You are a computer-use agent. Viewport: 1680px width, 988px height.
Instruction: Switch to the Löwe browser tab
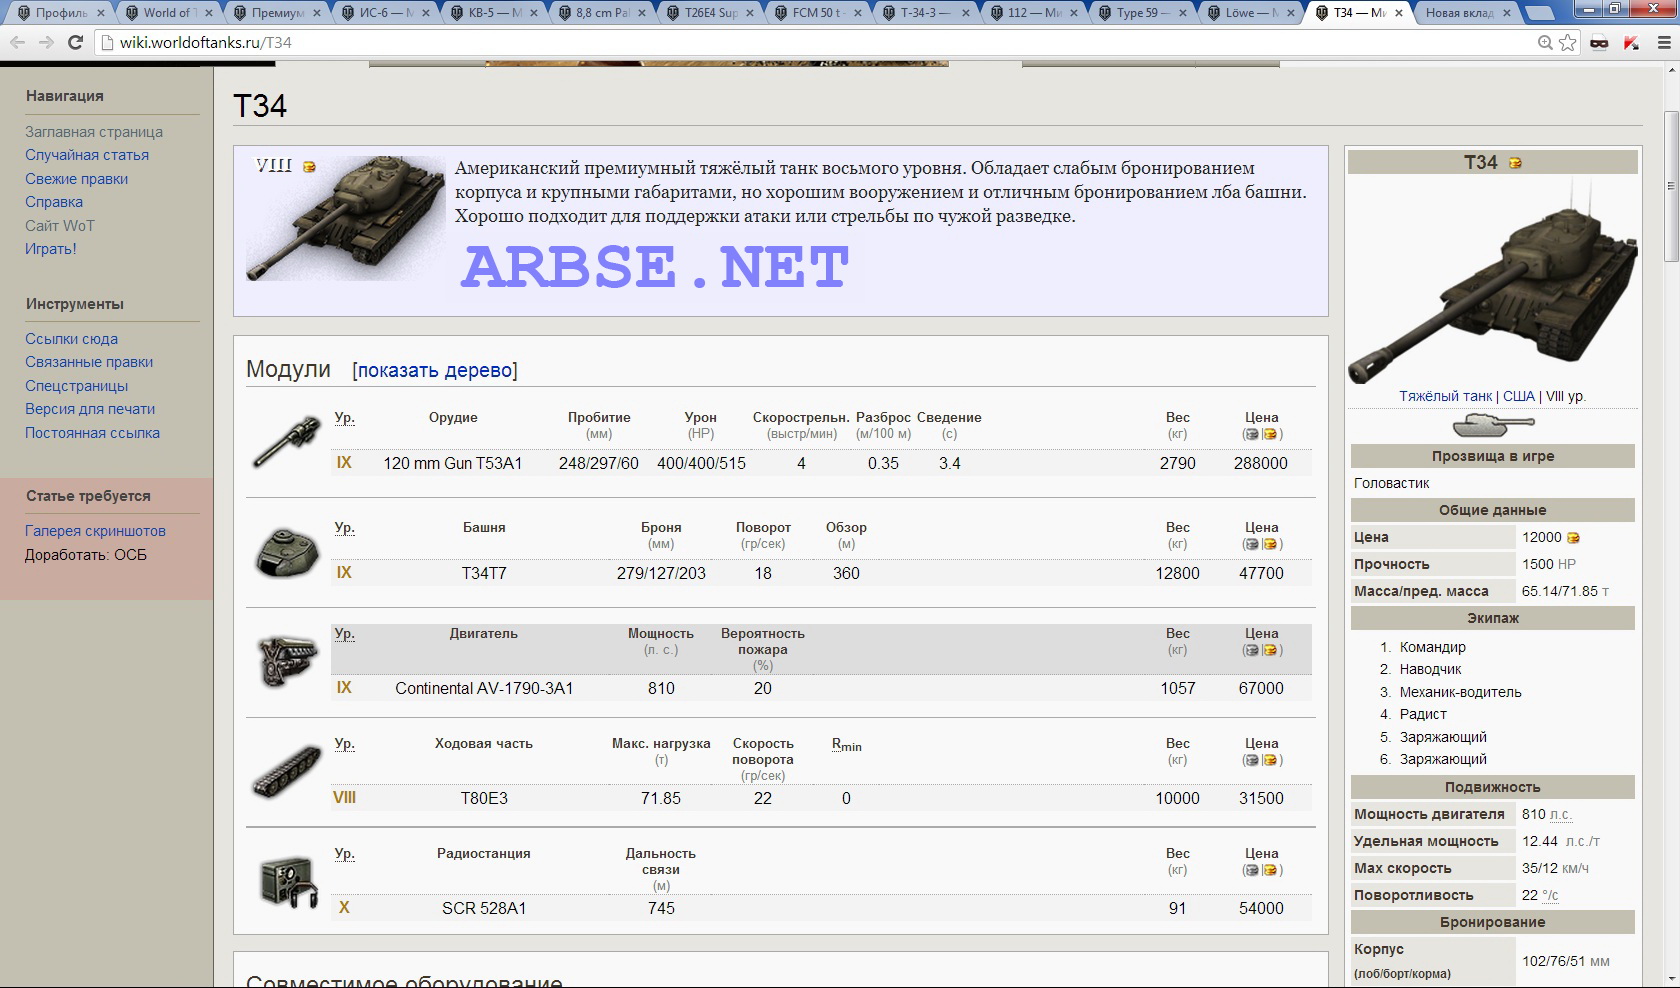tap(1251, 13)
